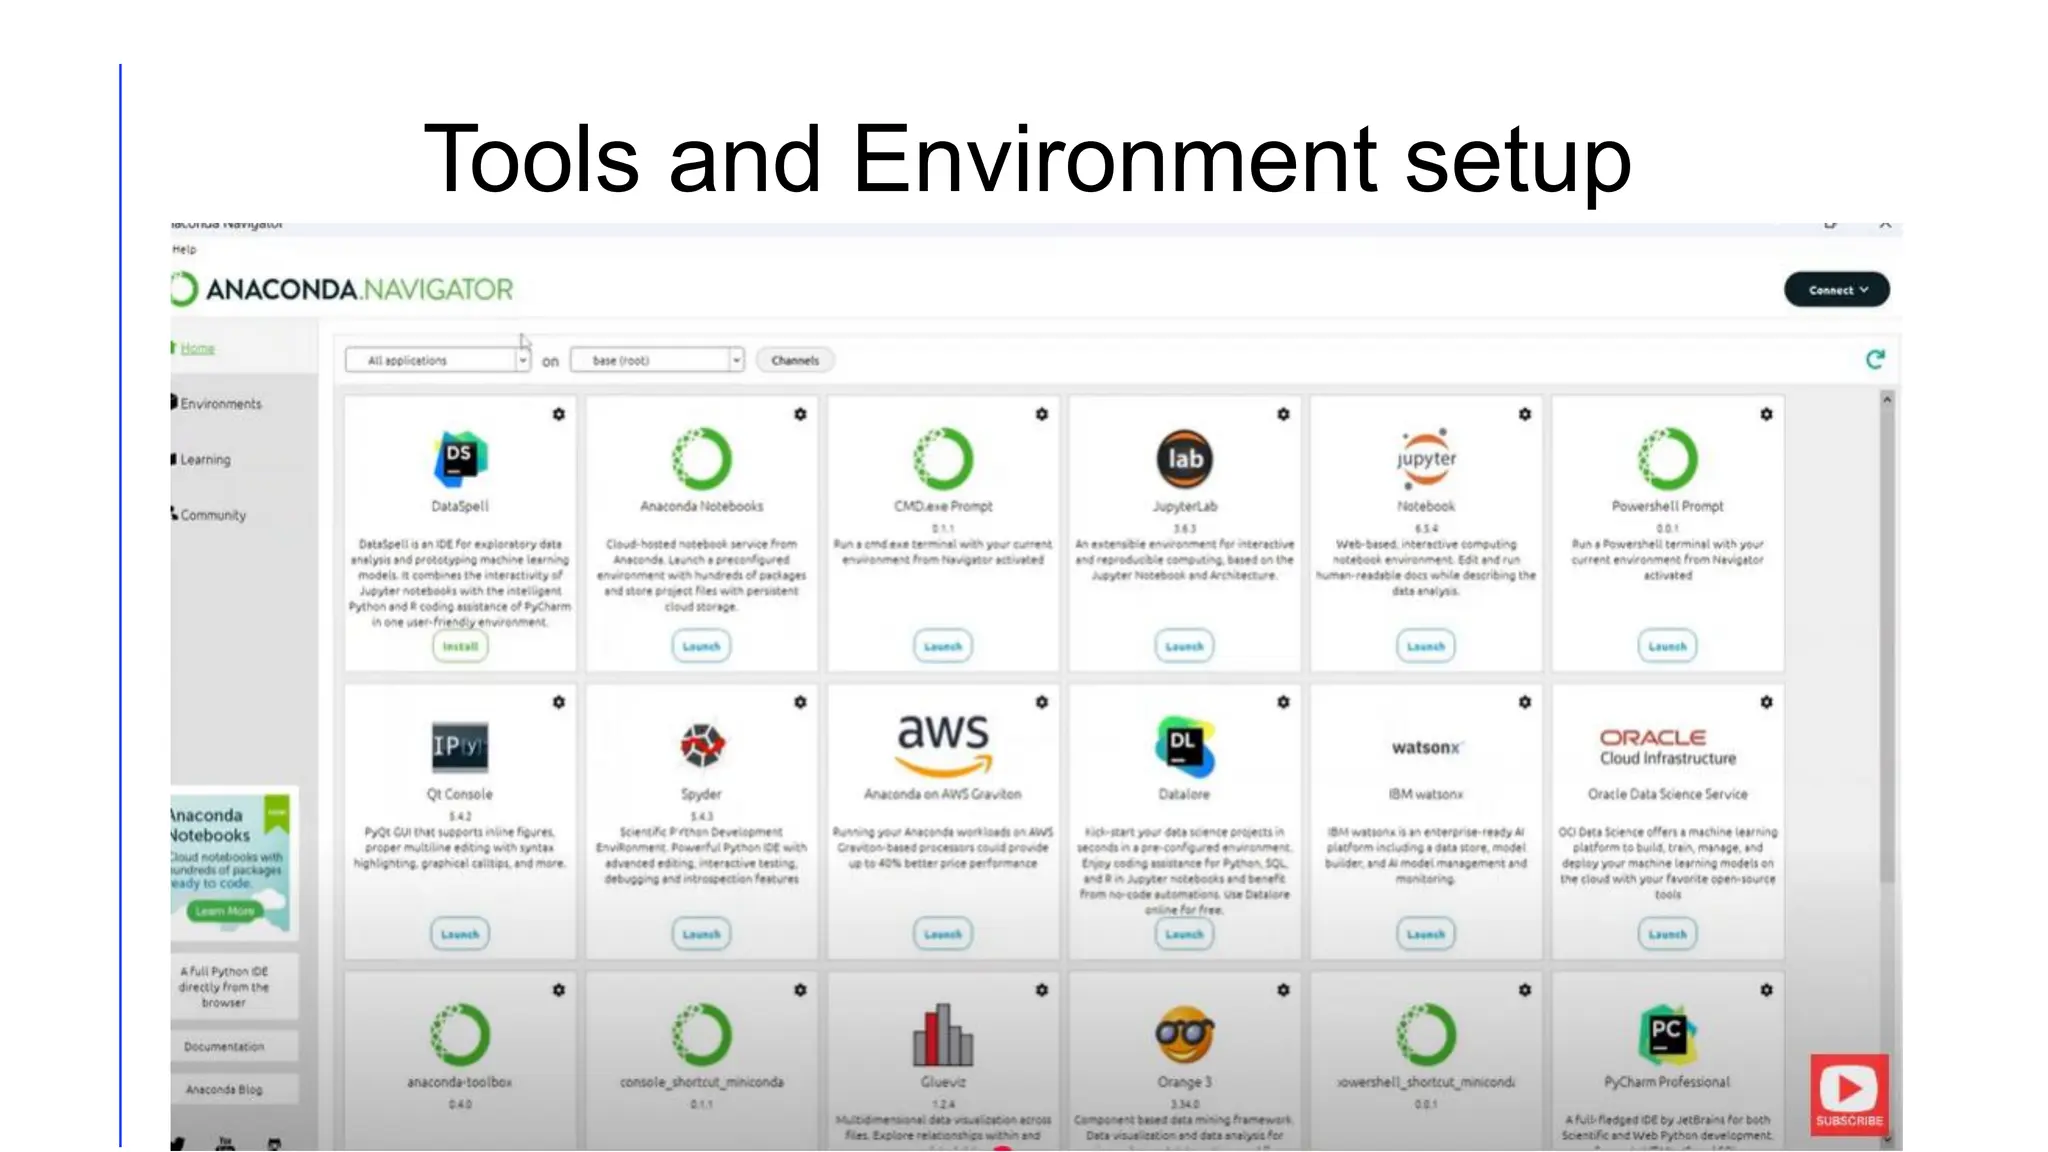This screenshot has height=1152, width=2048.
Task: Open settings gear on PyCharm Professional tile
Action: (1766, 990)
